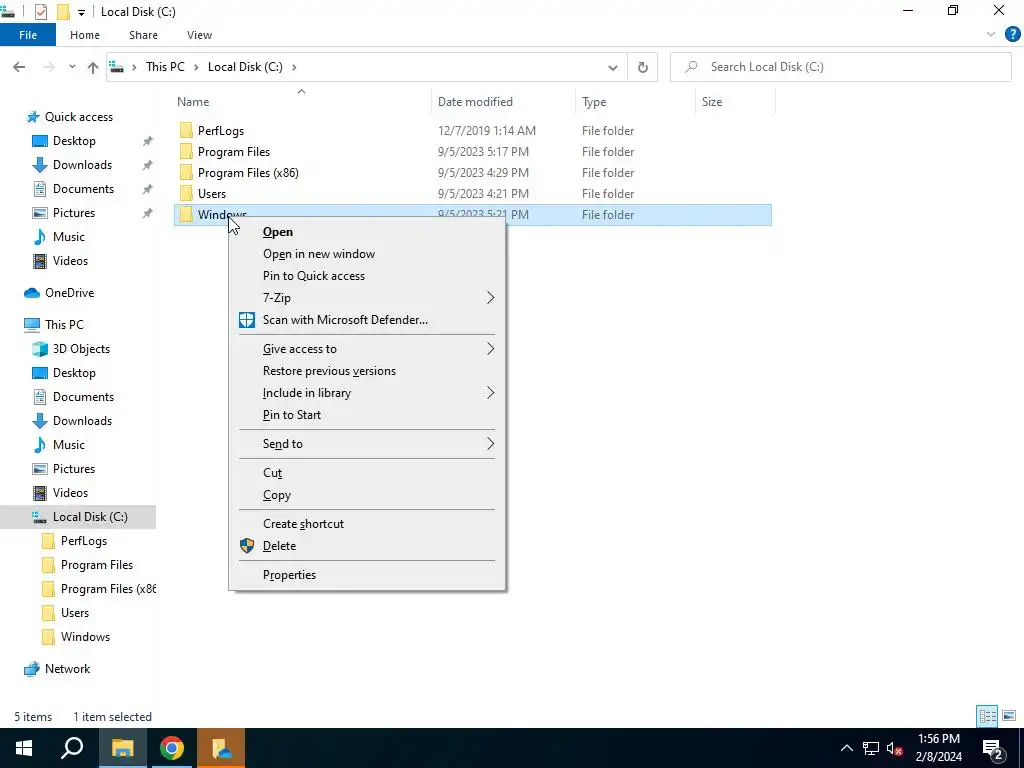Select This PC in navigation pane
1024x768 pixels.
tap(65, 325)
